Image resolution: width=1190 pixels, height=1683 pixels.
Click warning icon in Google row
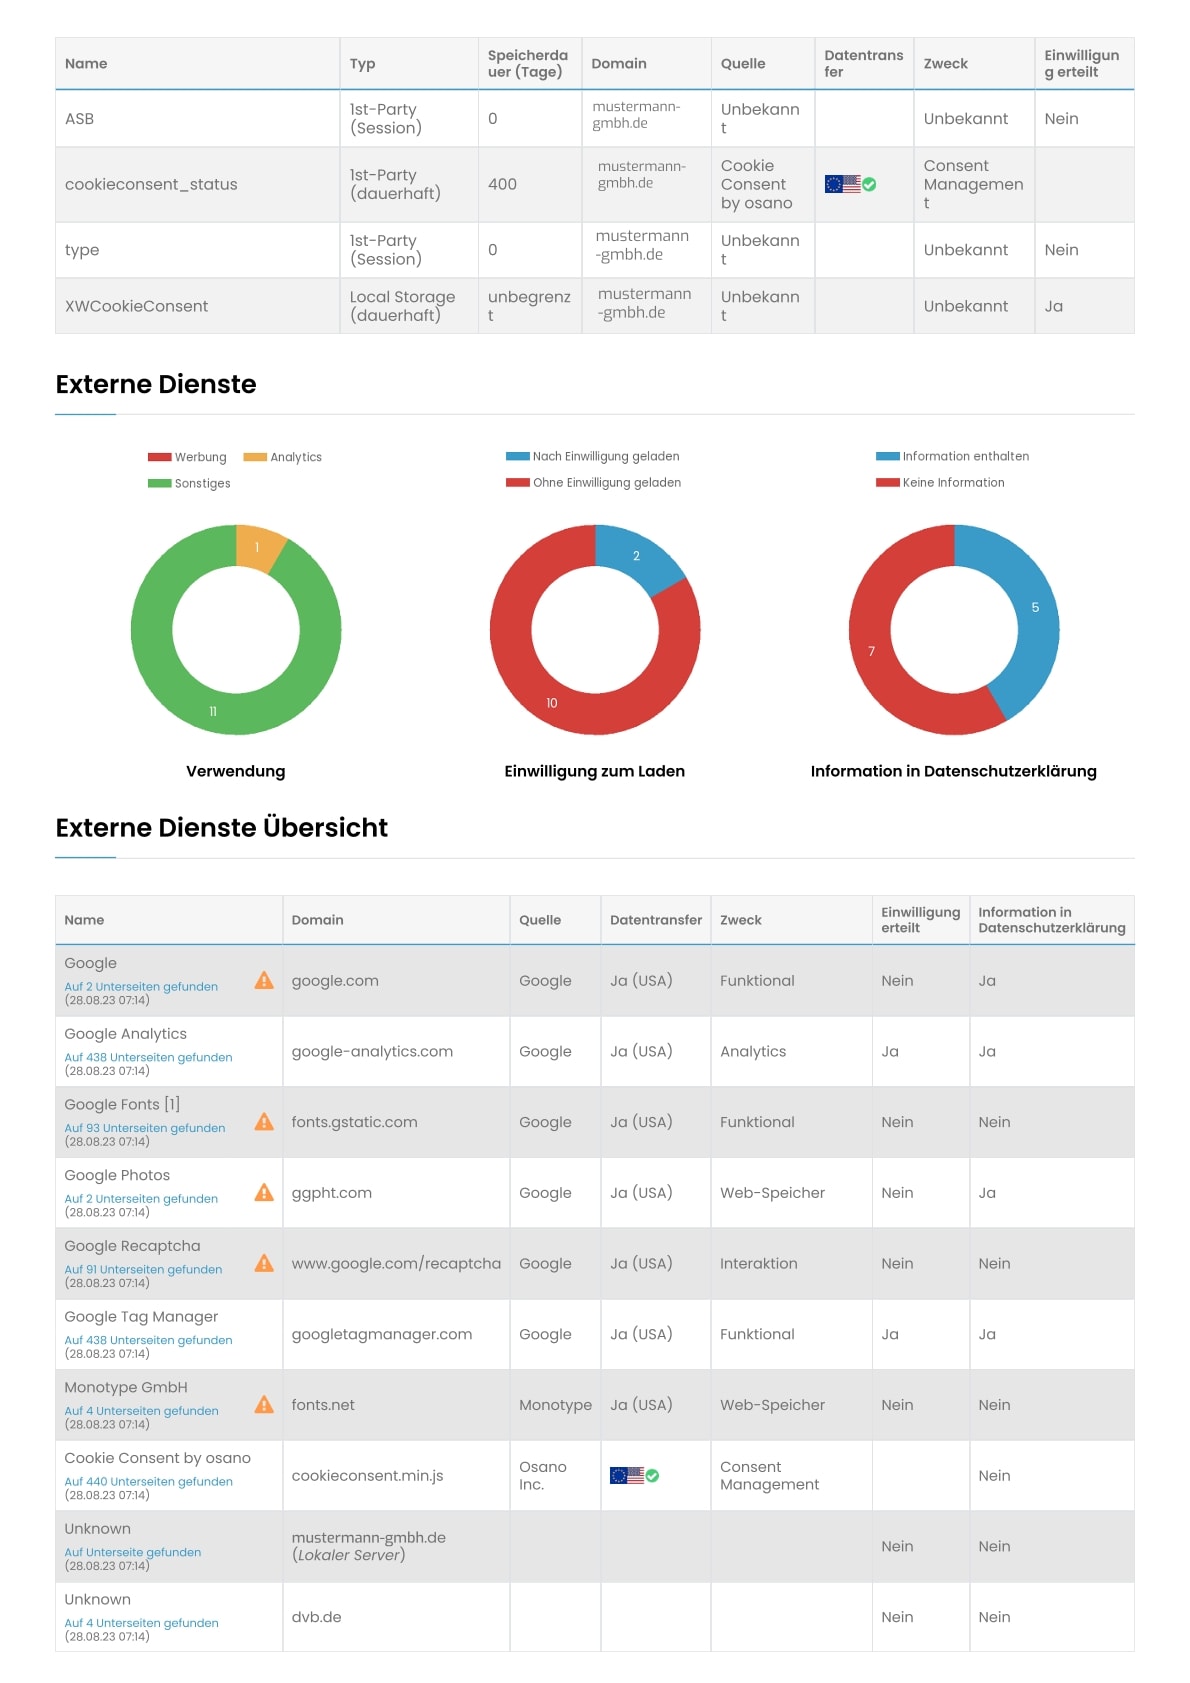tap(264, 980)
